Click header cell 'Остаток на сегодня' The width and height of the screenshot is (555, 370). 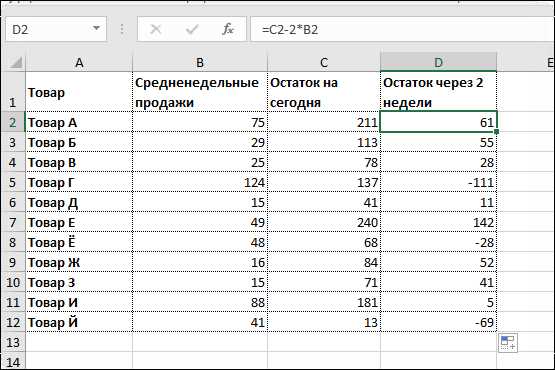pos(324,92)
